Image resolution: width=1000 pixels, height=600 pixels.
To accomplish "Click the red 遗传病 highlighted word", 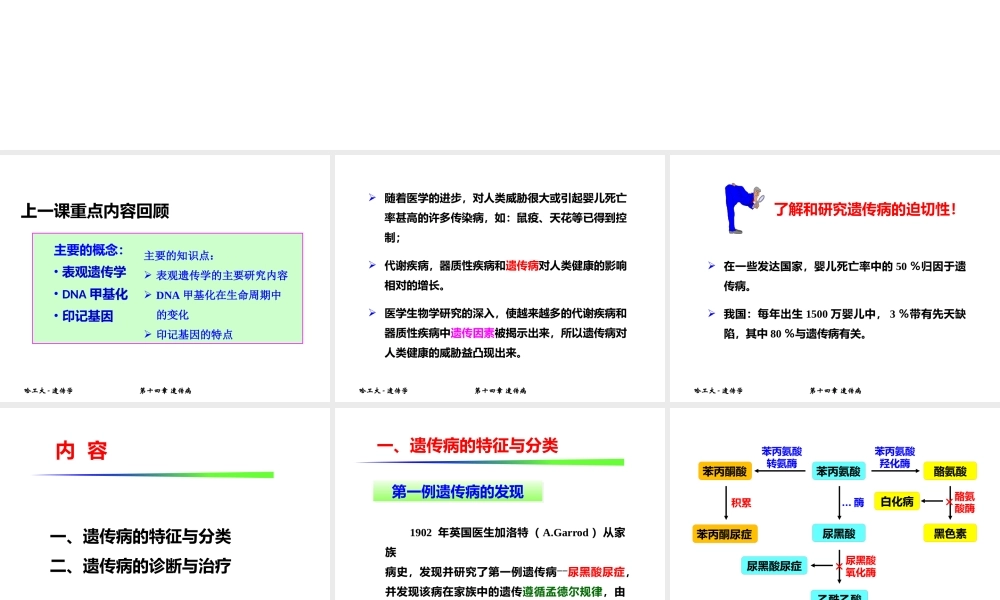I will [x=522, y=266].
